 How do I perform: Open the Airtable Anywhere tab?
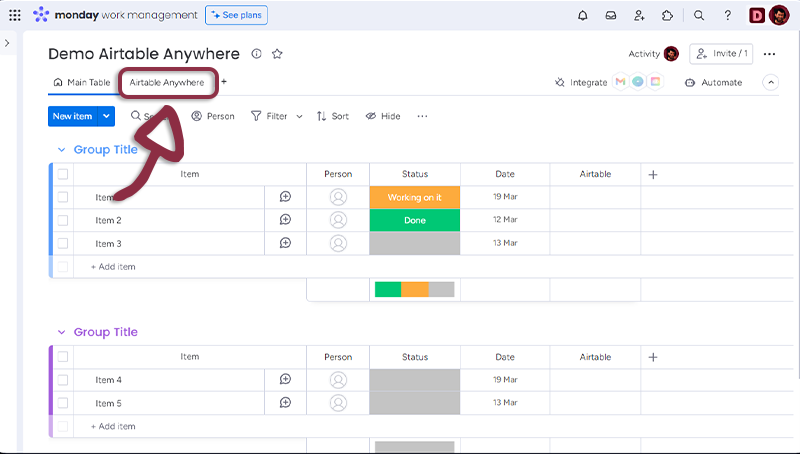click(x=166, y=83)
